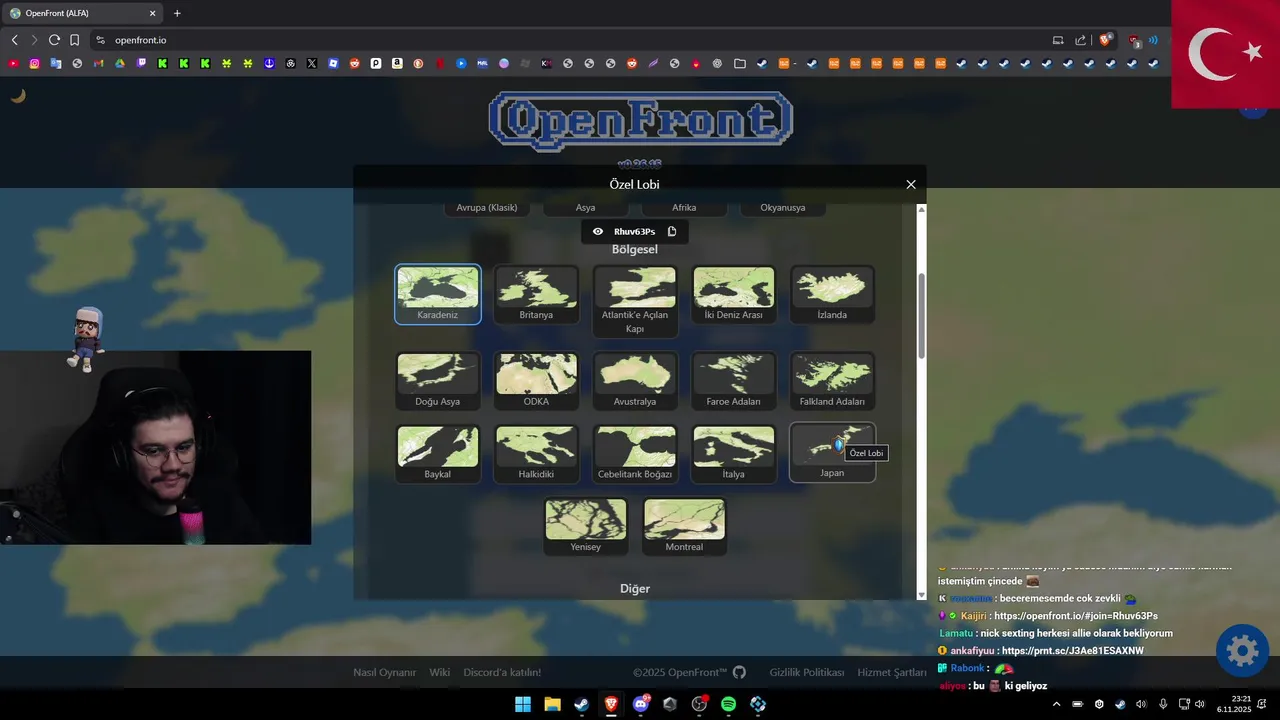This screenshot has width=1280, height=720.
Task: Pick the Halkidiki map
Action: coord(536,453)
